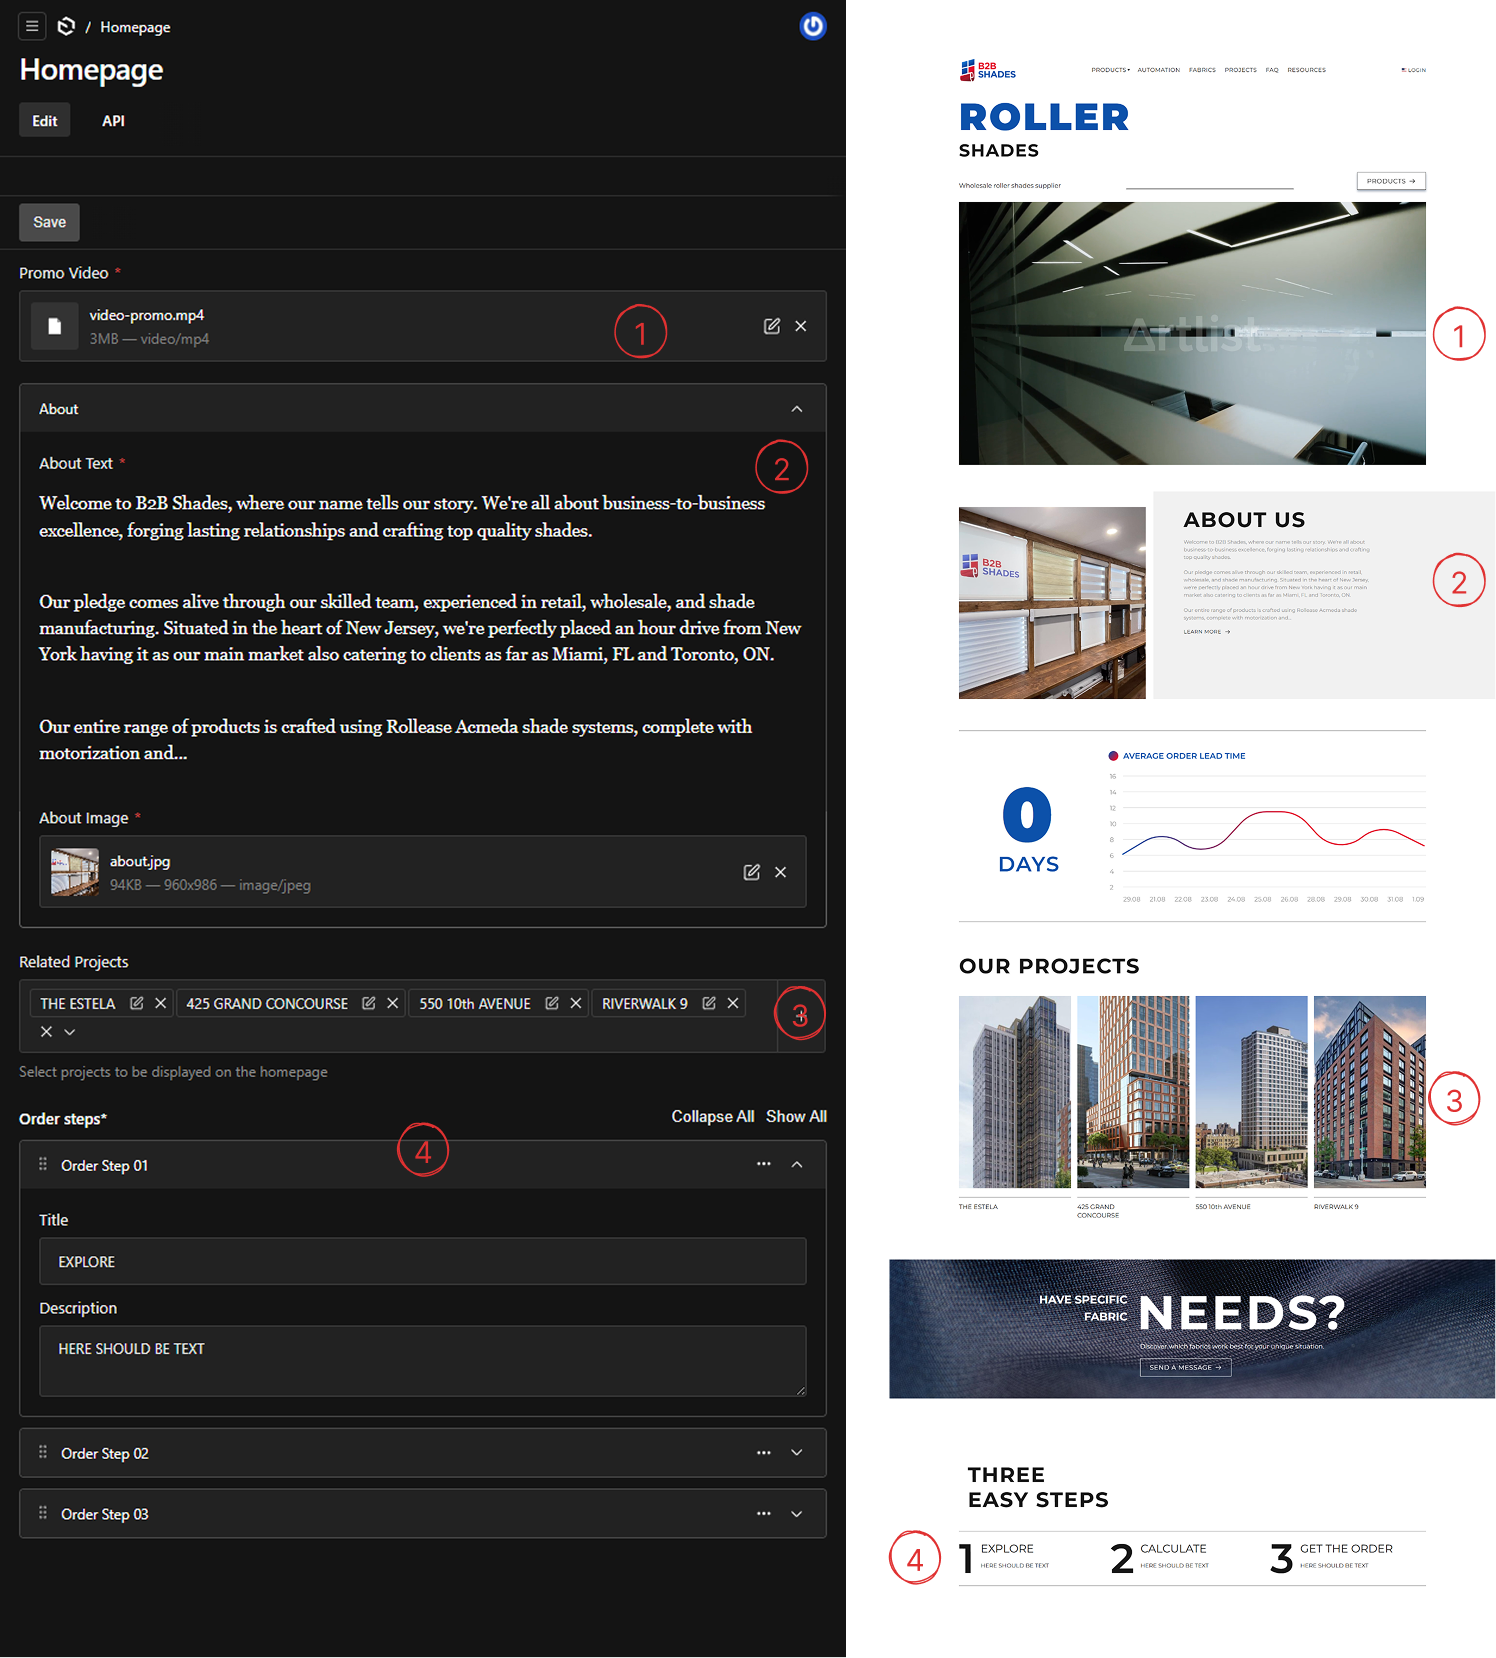Click the Homepage breadcrumb text
This screenshot has height=1658, width=1496.
click(x=135, y=27)
